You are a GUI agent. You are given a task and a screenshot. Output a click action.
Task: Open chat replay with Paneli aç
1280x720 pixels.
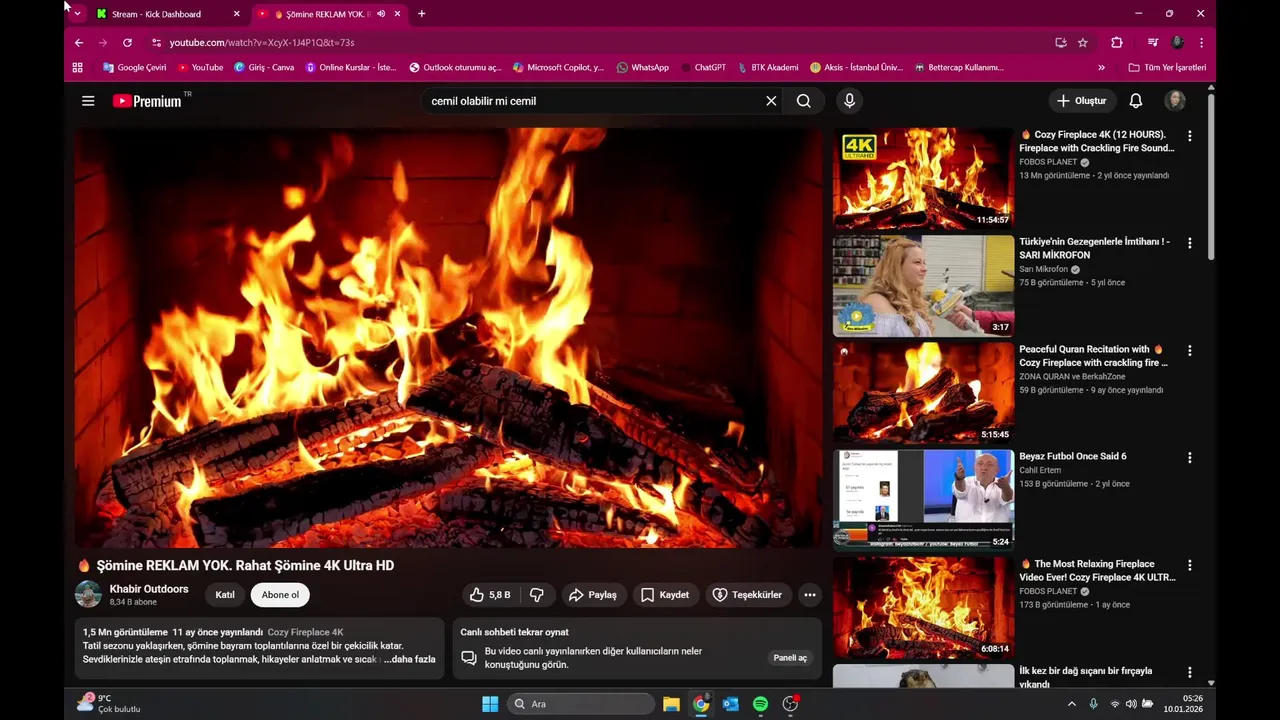coord(790,658)
